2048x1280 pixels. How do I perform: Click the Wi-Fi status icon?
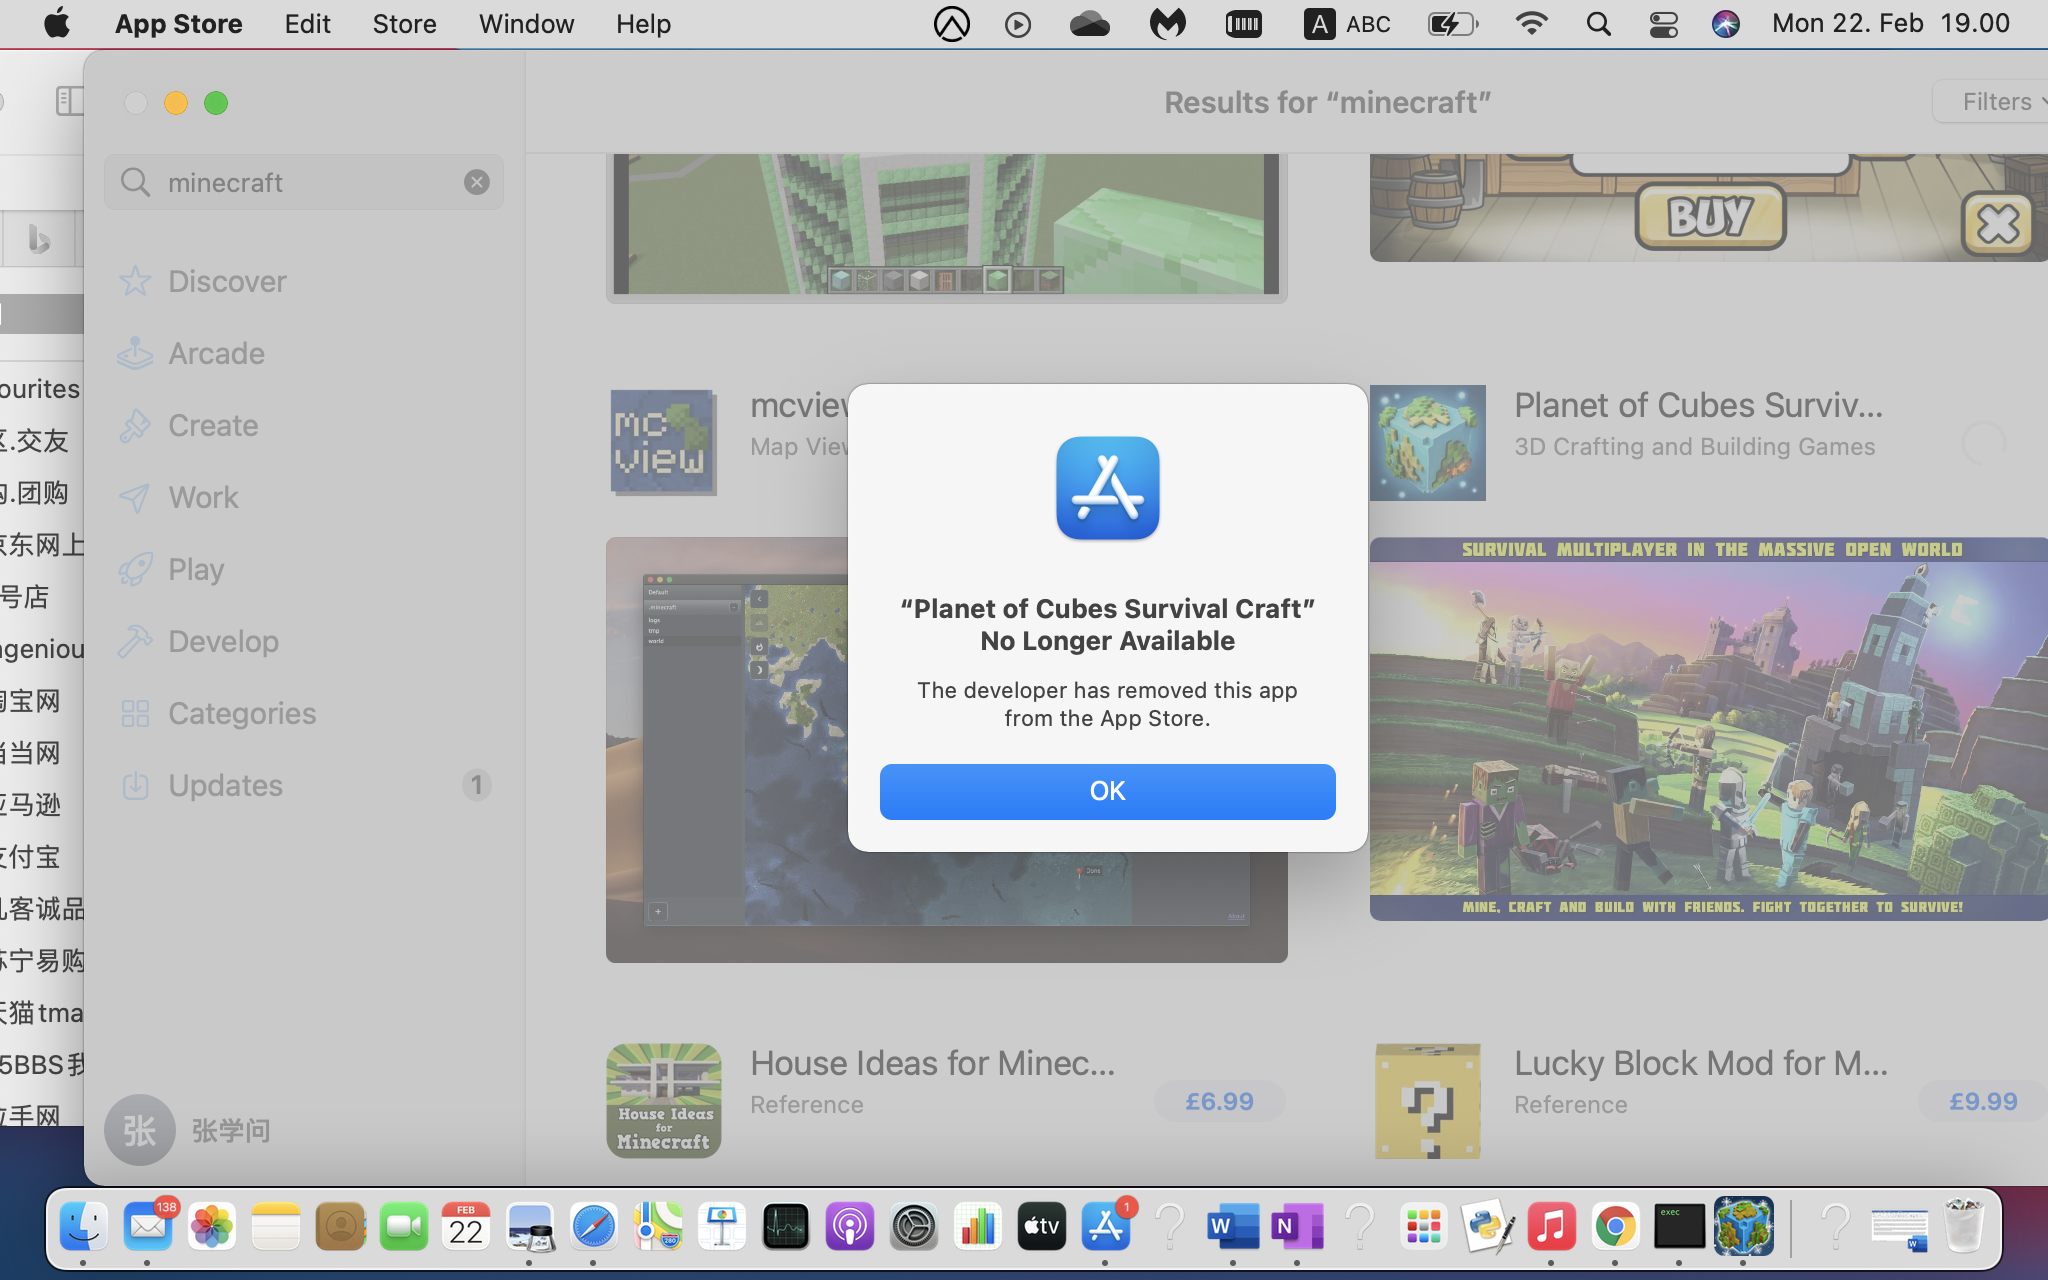1531,23
